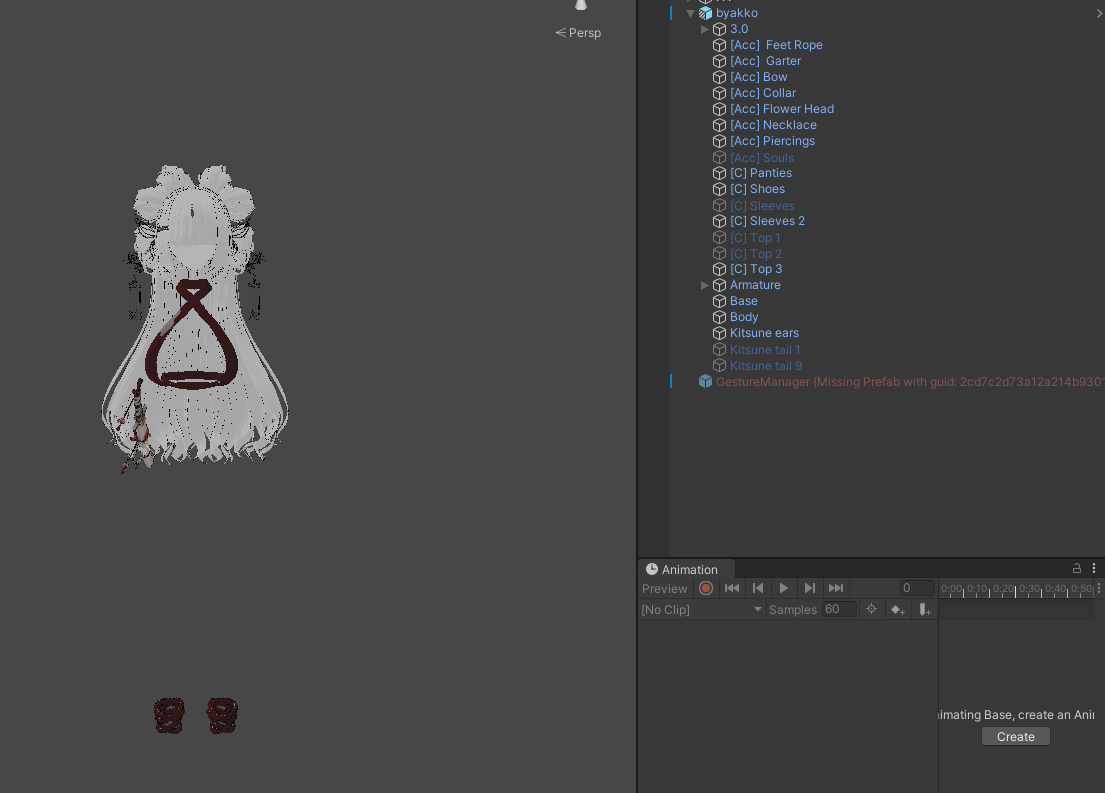The width and height of the screenshot is (1105, 793).
Task: Click the cube icon beside Armature
Action: click(x=720, y=285)
